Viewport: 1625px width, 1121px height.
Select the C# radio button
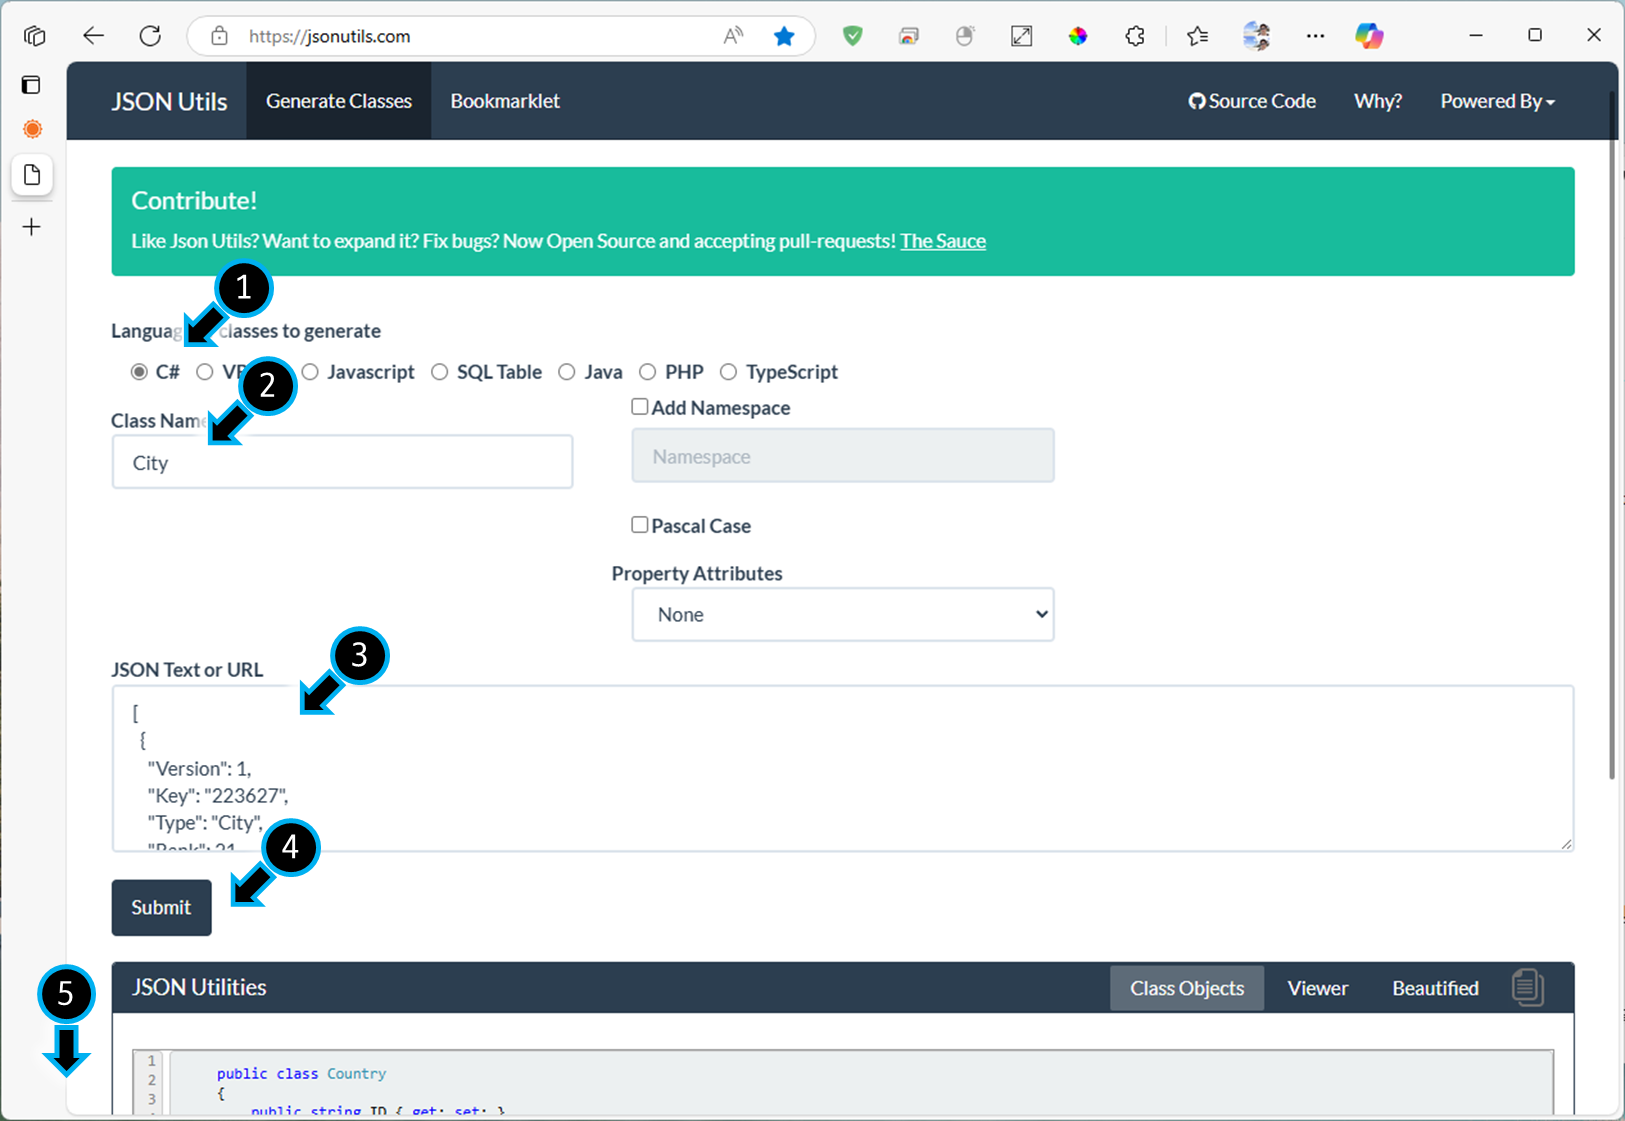click(139, 372)
